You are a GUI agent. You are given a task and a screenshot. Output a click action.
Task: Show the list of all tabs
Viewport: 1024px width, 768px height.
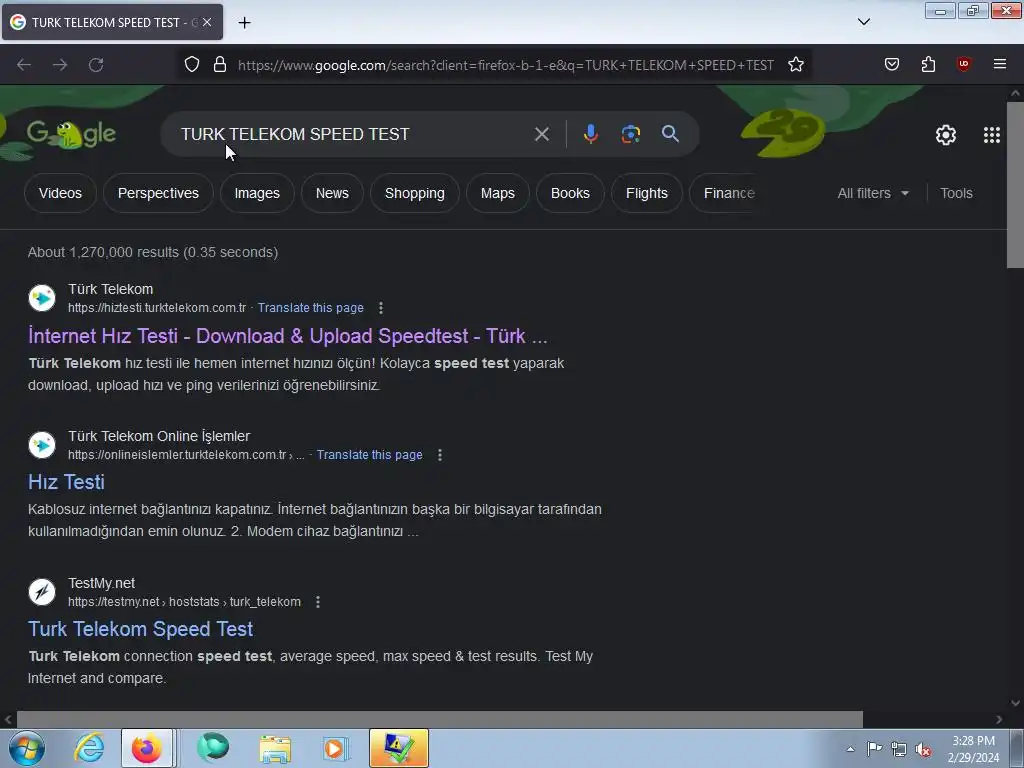pos(864,22)
